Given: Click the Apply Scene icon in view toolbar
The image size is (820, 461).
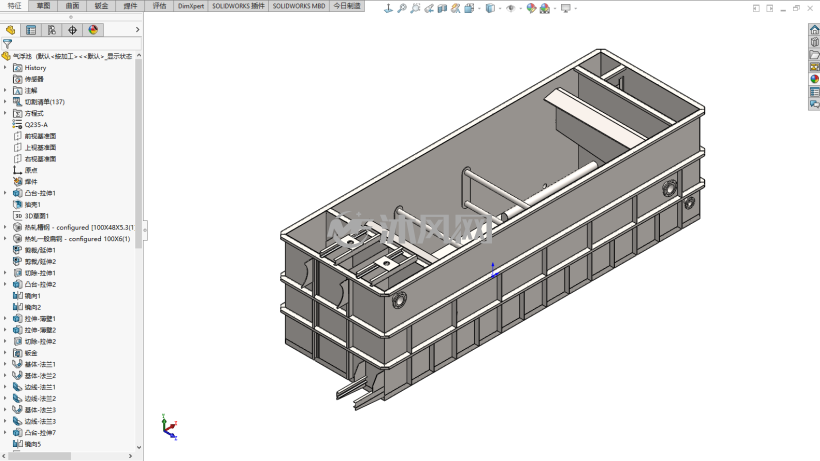Looking at the screenshot, I should point(544,8).
